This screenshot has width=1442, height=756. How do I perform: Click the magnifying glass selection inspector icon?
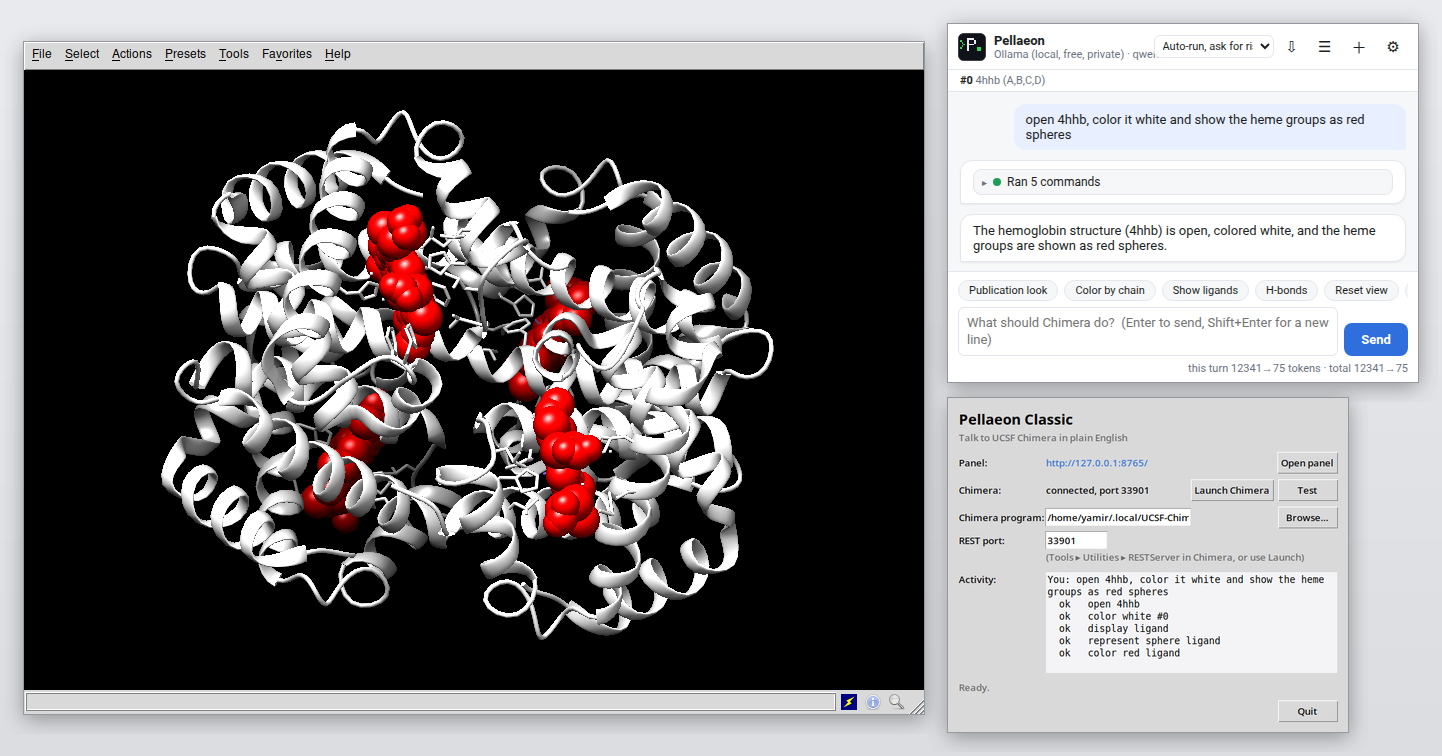point(897,702)
